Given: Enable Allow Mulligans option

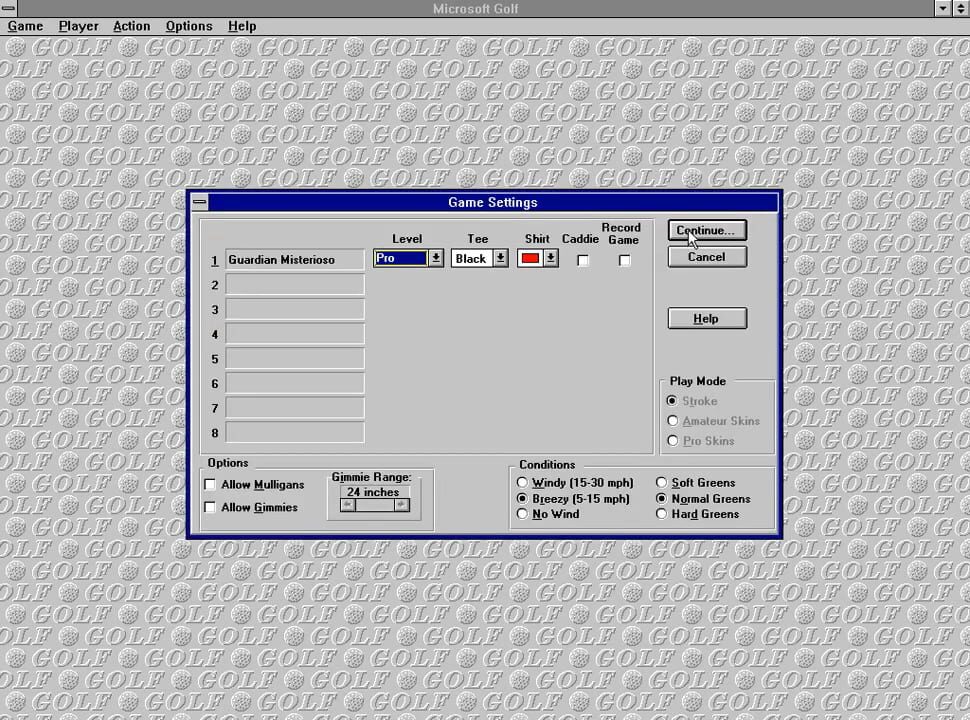Looking at the screenshot, I should 210,484.
